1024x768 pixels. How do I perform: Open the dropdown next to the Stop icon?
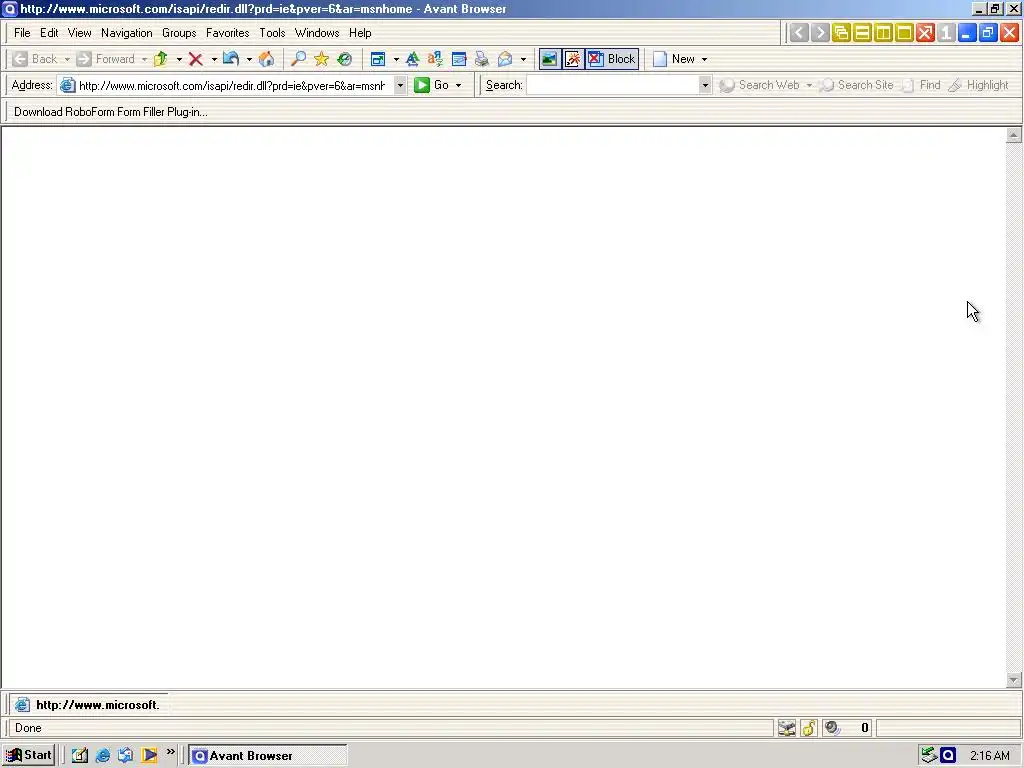click(214, 59)
